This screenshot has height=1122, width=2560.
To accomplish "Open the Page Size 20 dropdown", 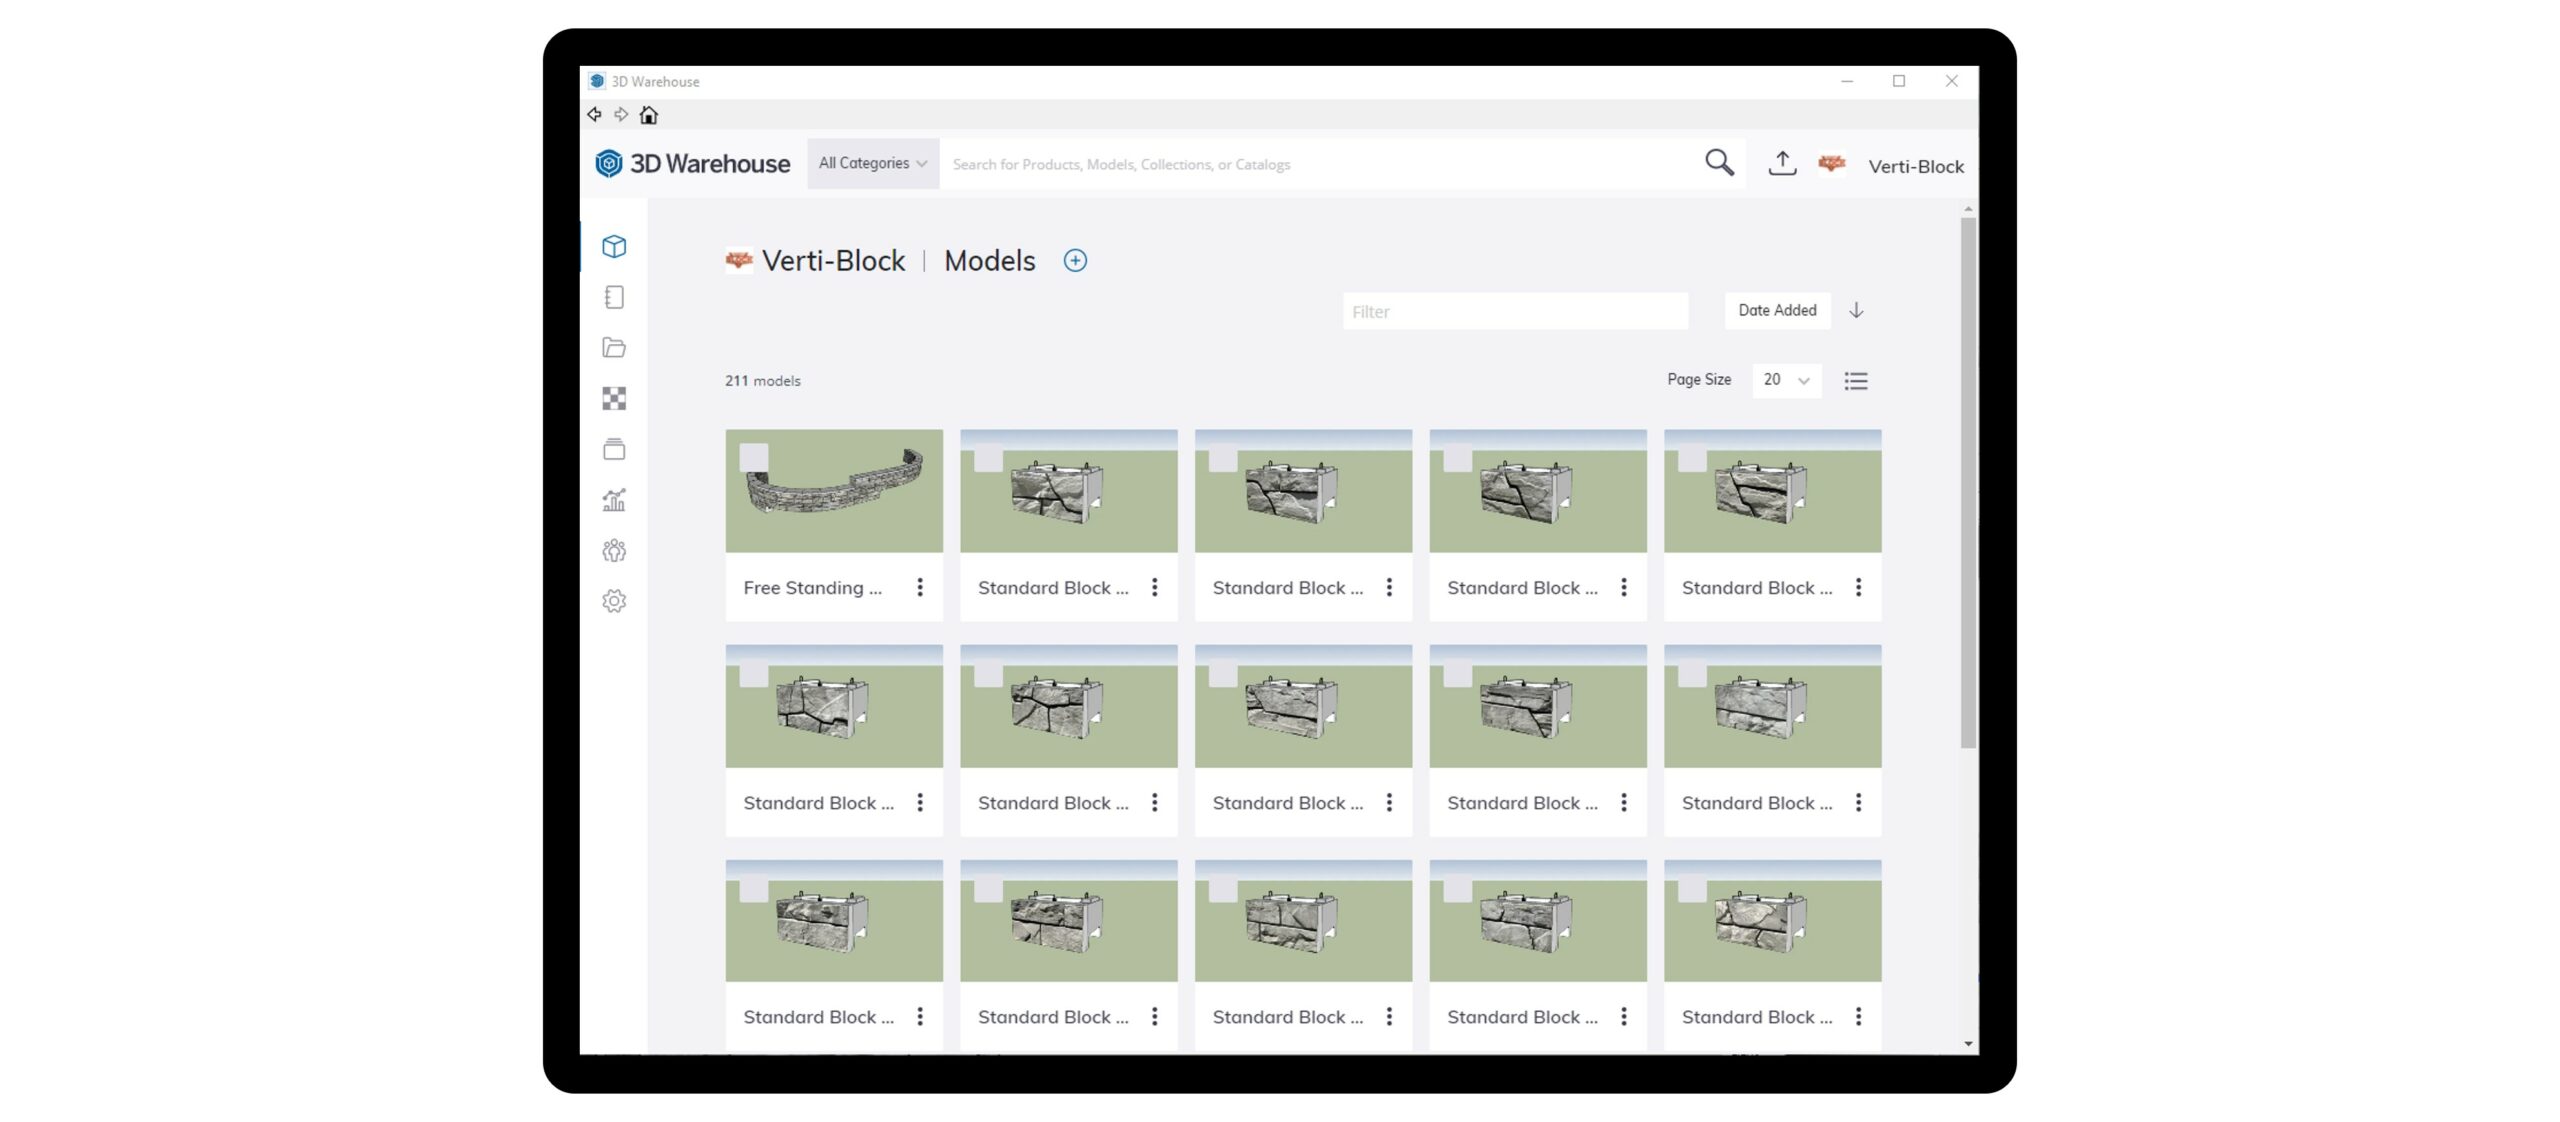I will 1786,380.
